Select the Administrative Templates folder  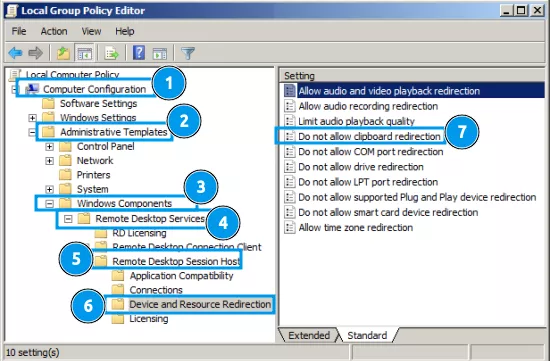(x=113, y=132)
